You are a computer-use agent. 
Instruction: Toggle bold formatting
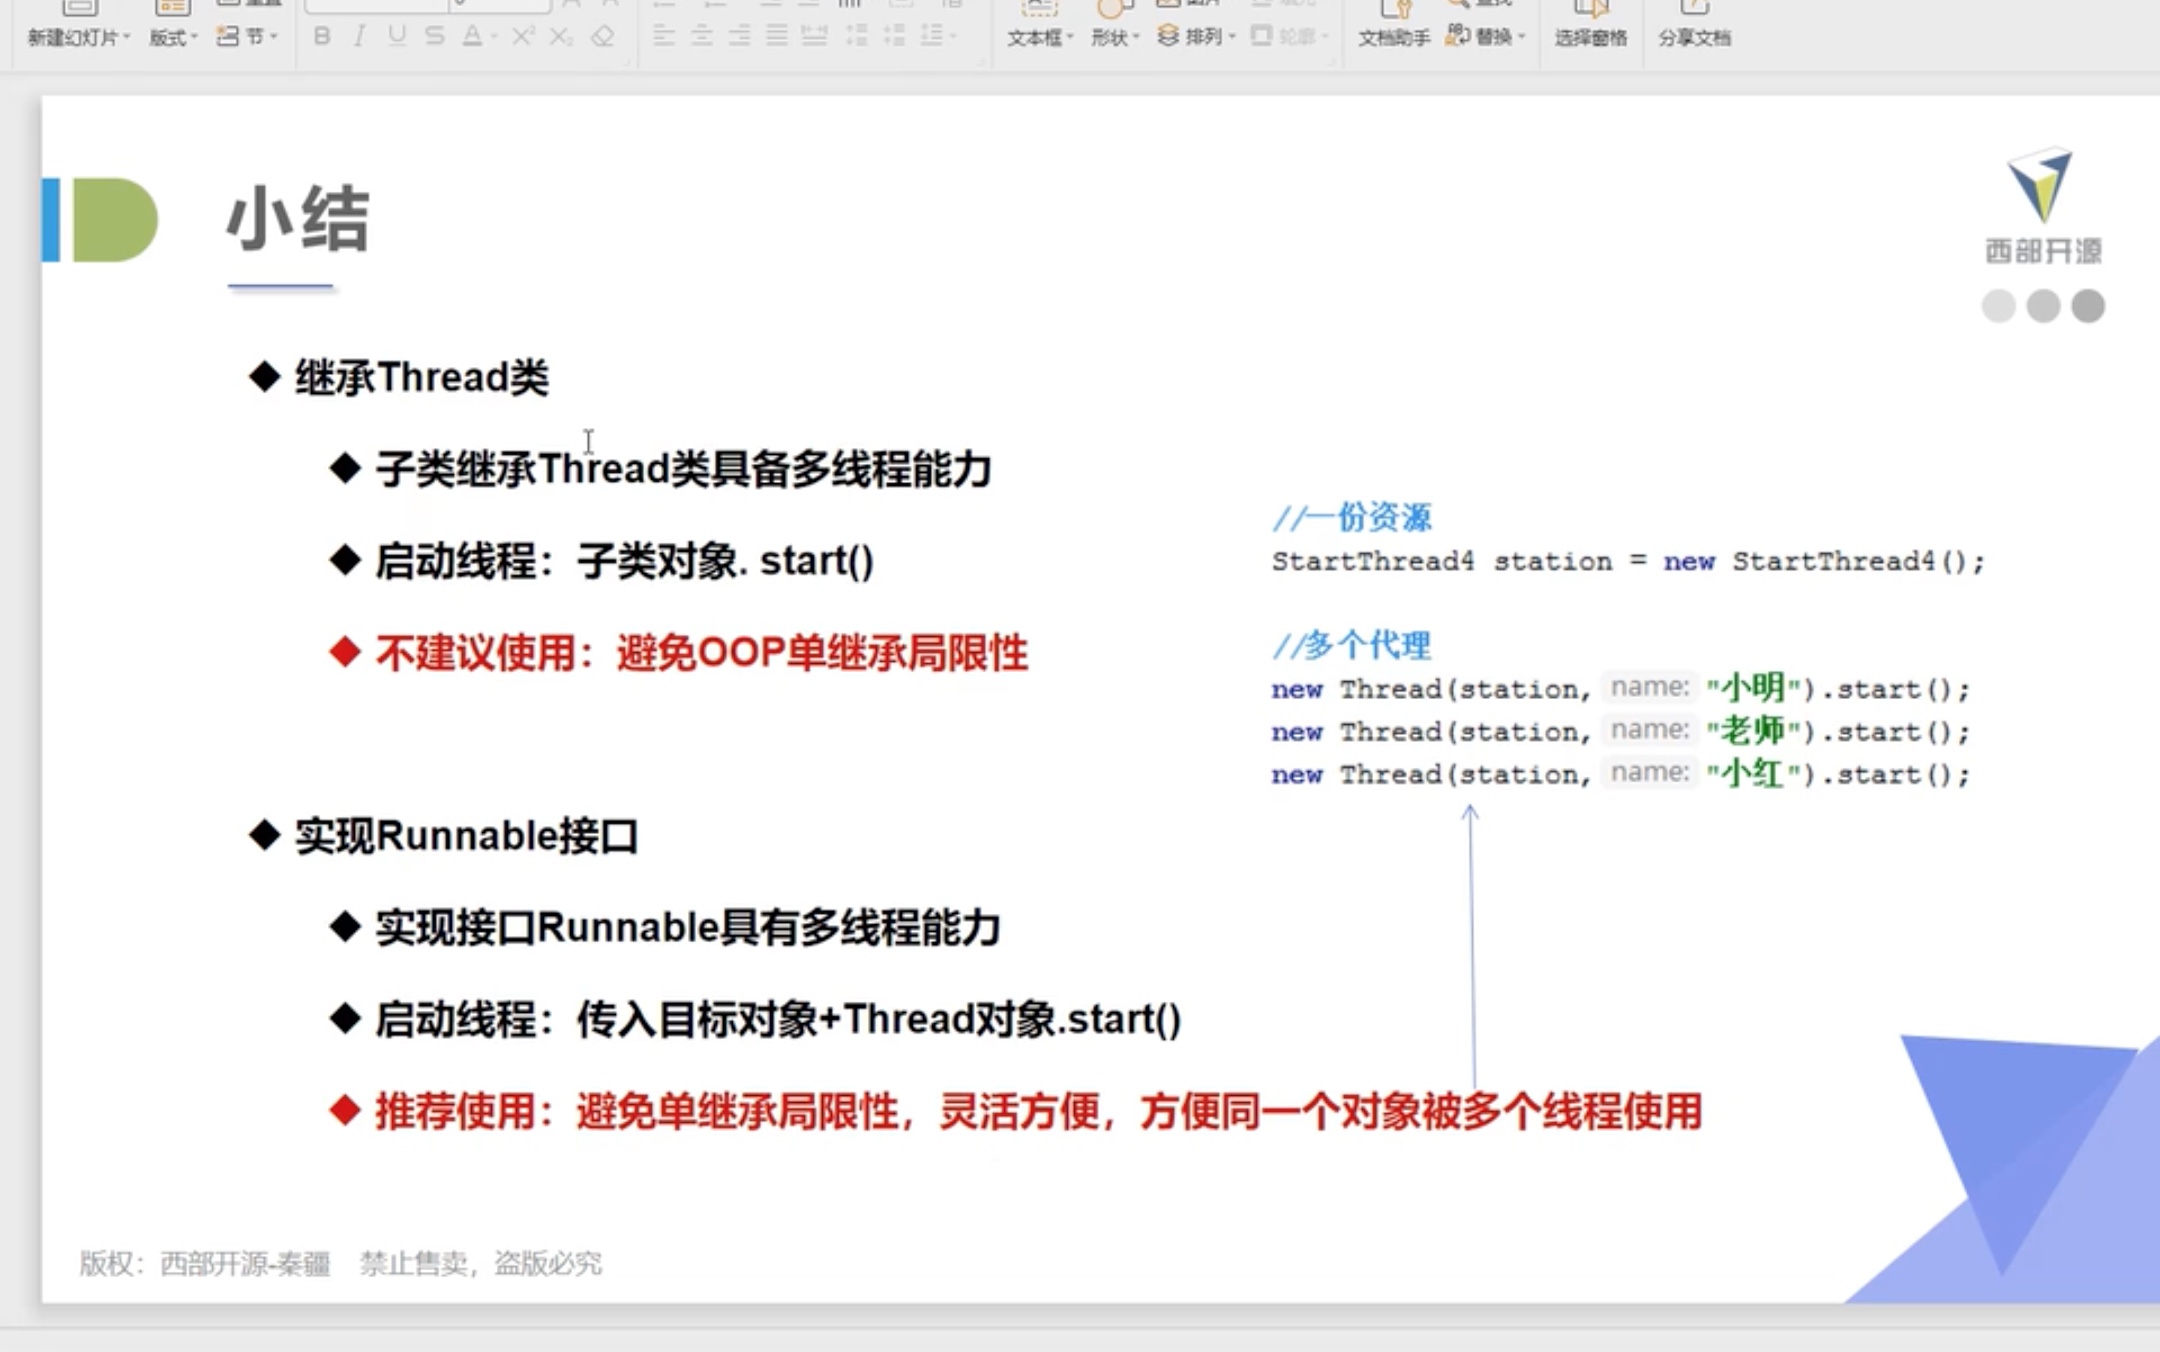pos(320,37)
